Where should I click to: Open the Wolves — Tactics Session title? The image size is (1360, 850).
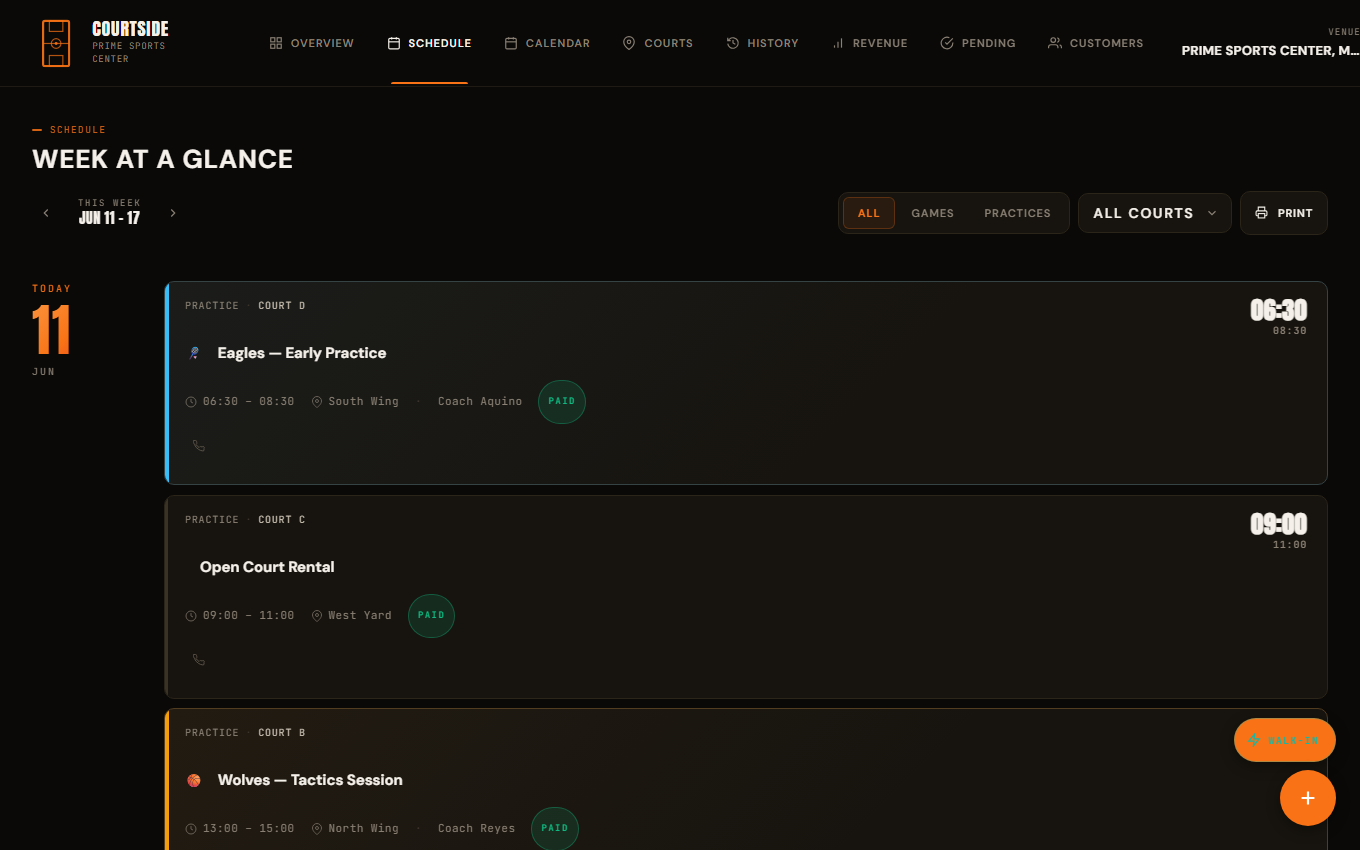click(x=310, y=780)
